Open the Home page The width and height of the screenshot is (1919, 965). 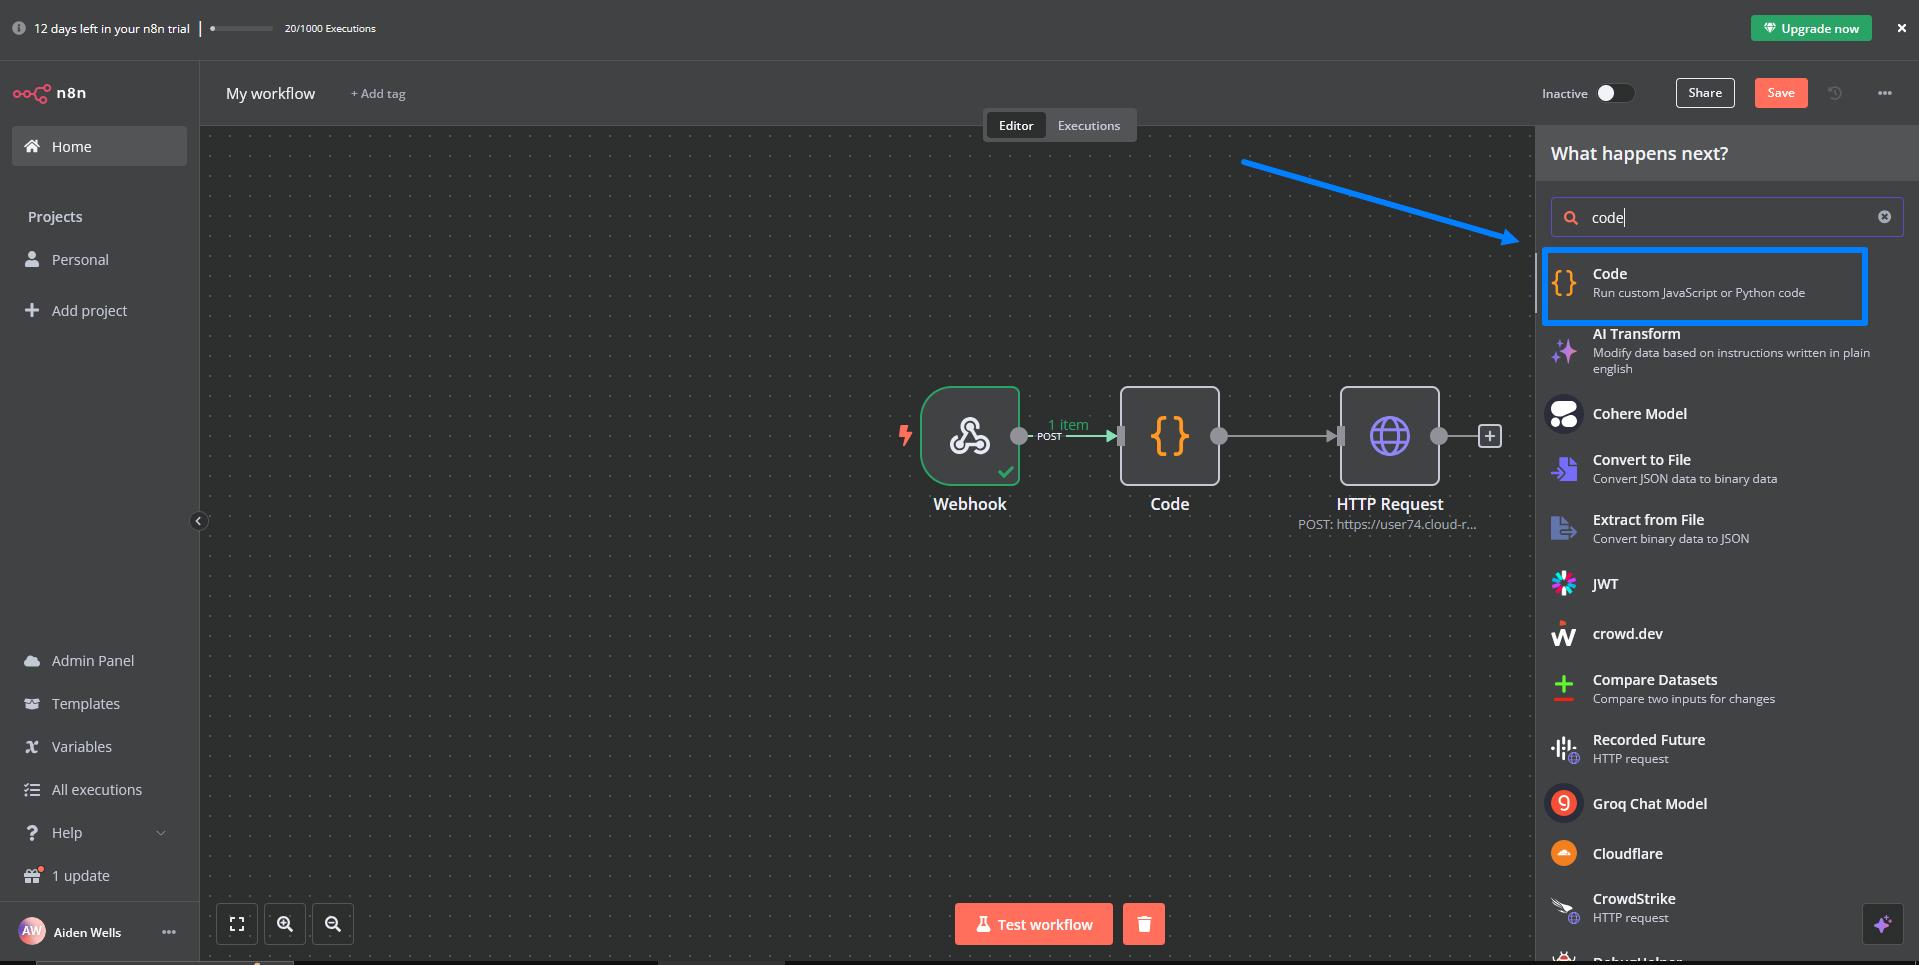99,146
